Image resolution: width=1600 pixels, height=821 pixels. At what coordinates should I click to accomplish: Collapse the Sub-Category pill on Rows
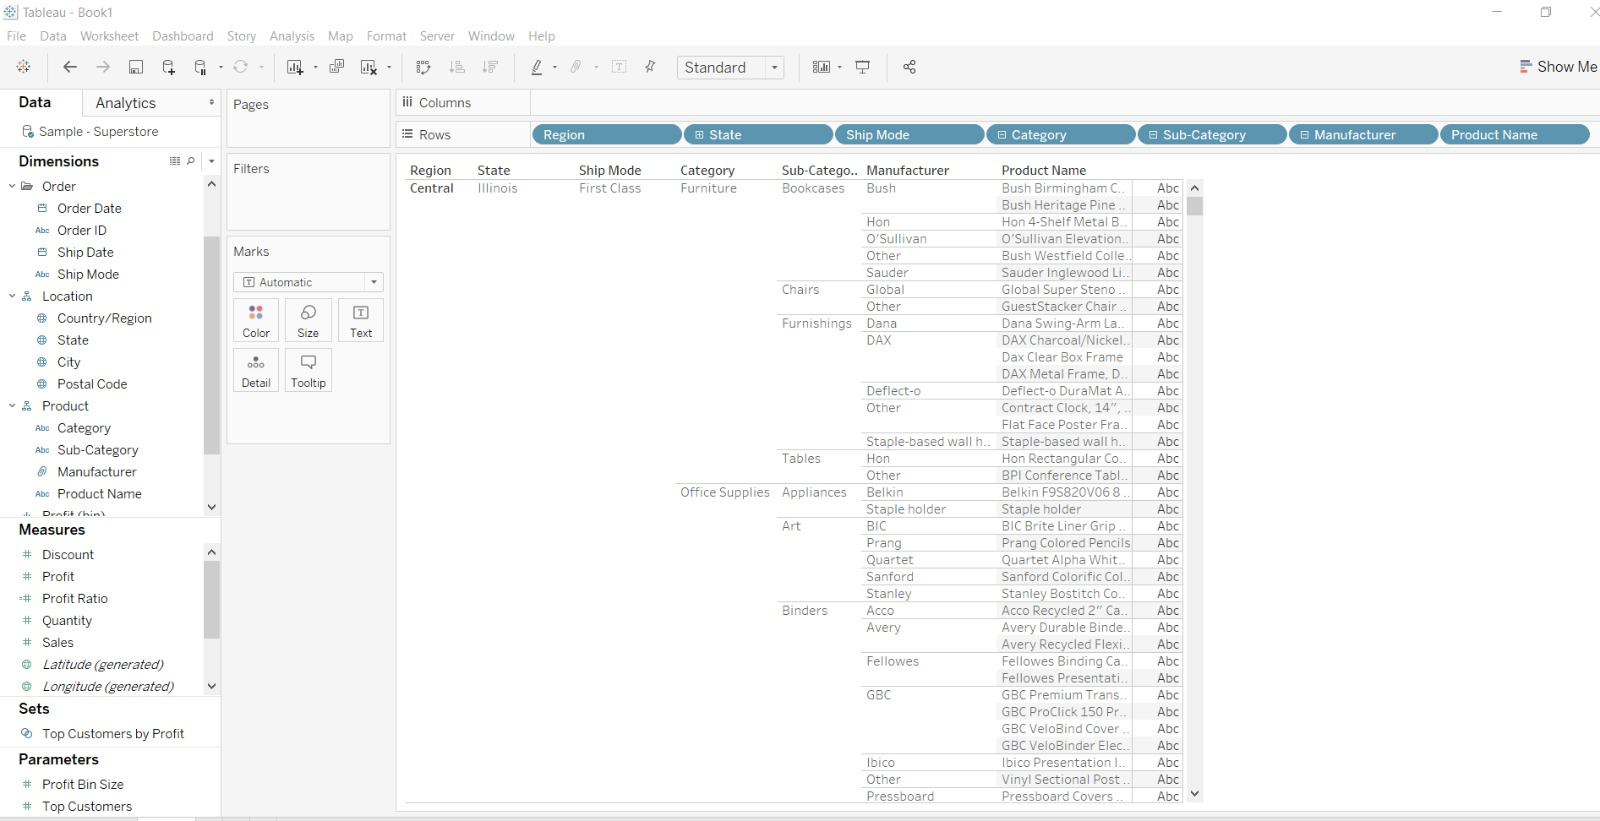coord(1153,135)
